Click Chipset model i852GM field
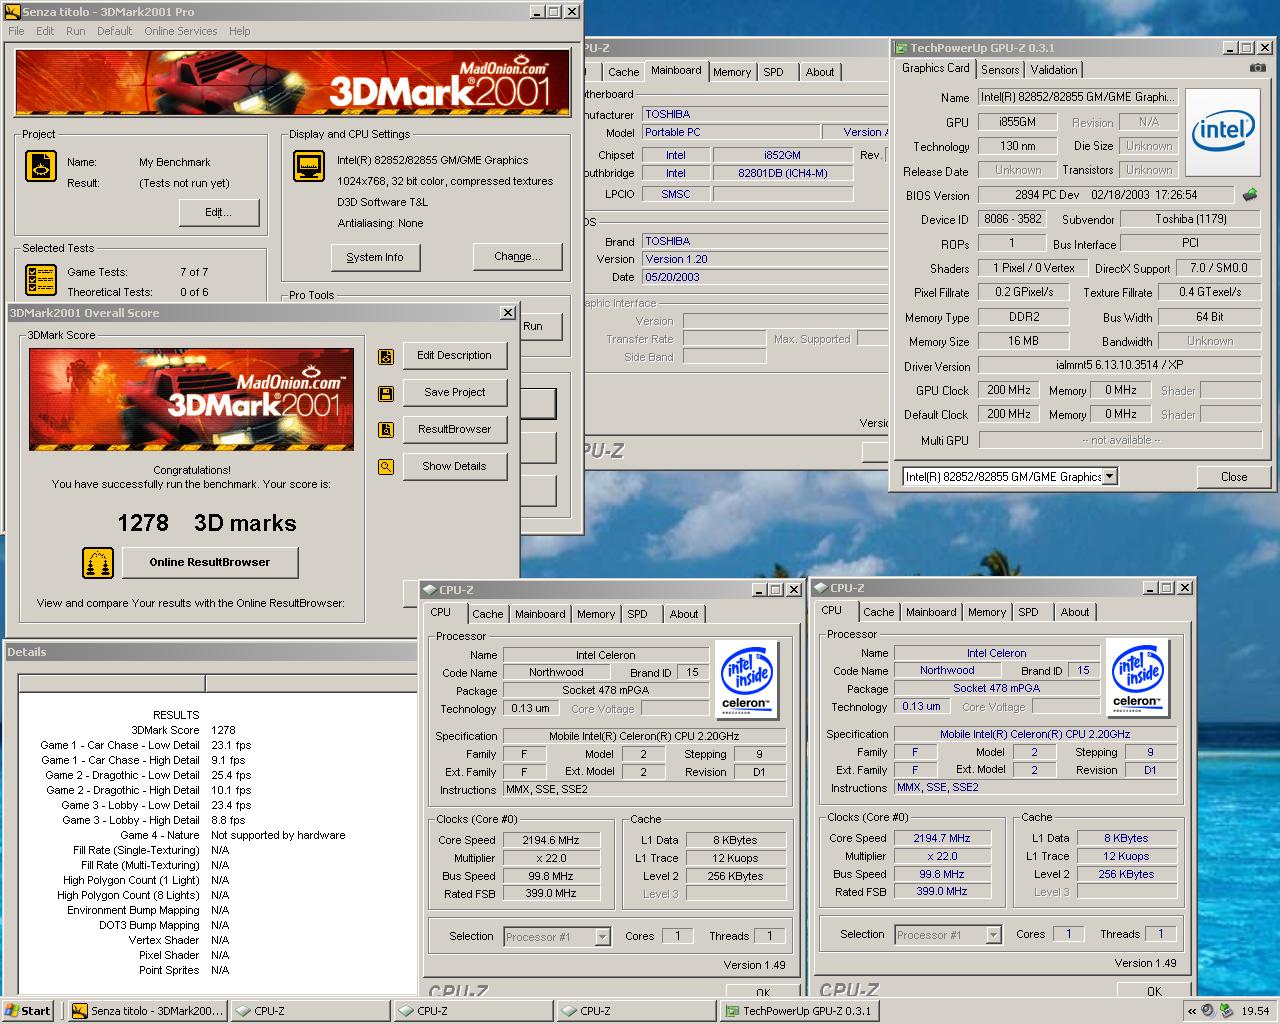 click(782, 155)
